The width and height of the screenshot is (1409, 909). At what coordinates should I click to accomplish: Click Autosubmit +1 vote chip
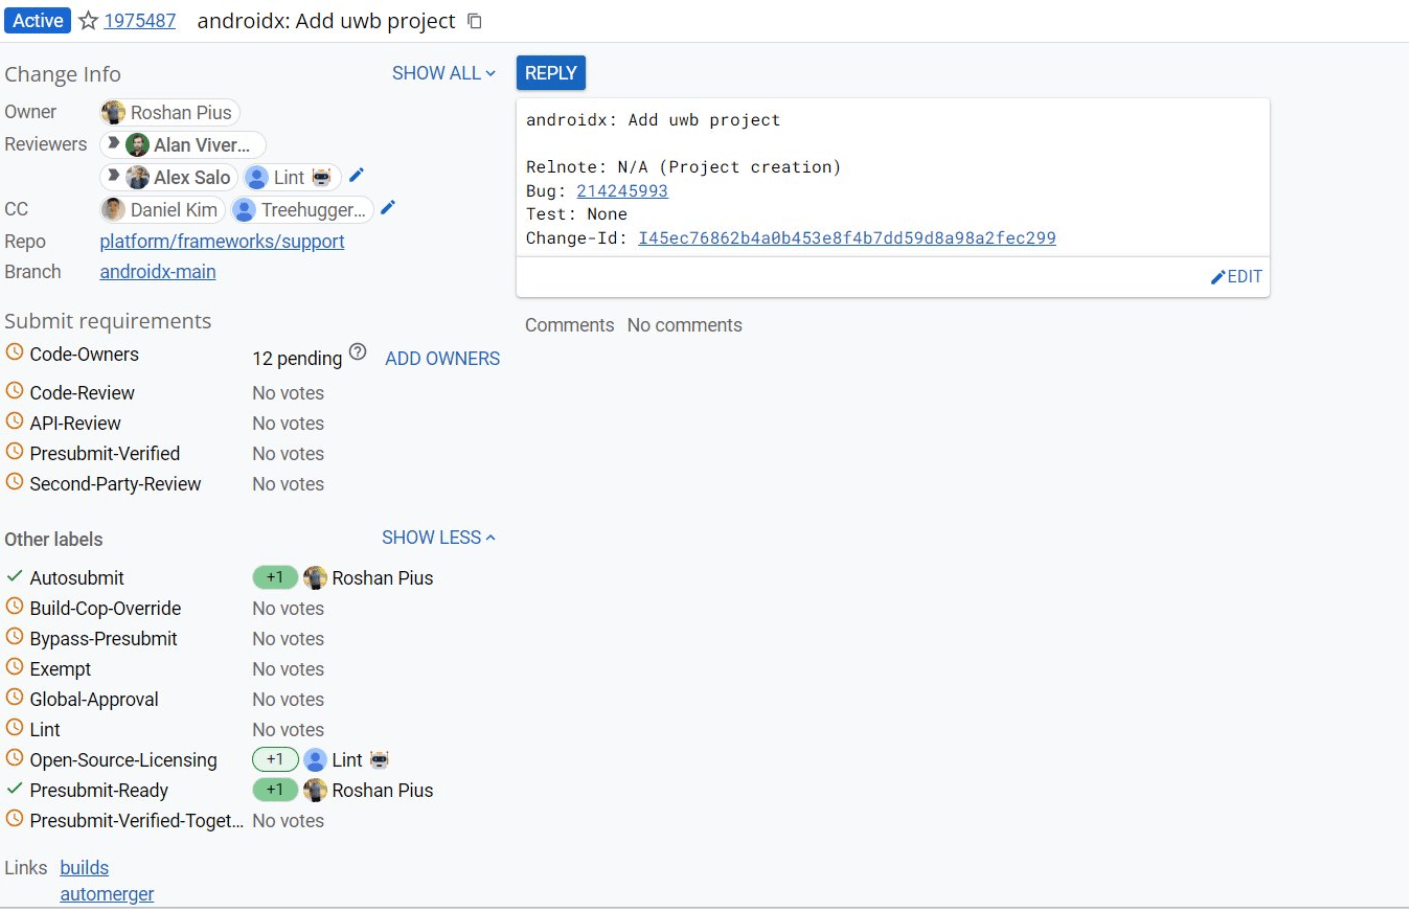coord(275,577)
